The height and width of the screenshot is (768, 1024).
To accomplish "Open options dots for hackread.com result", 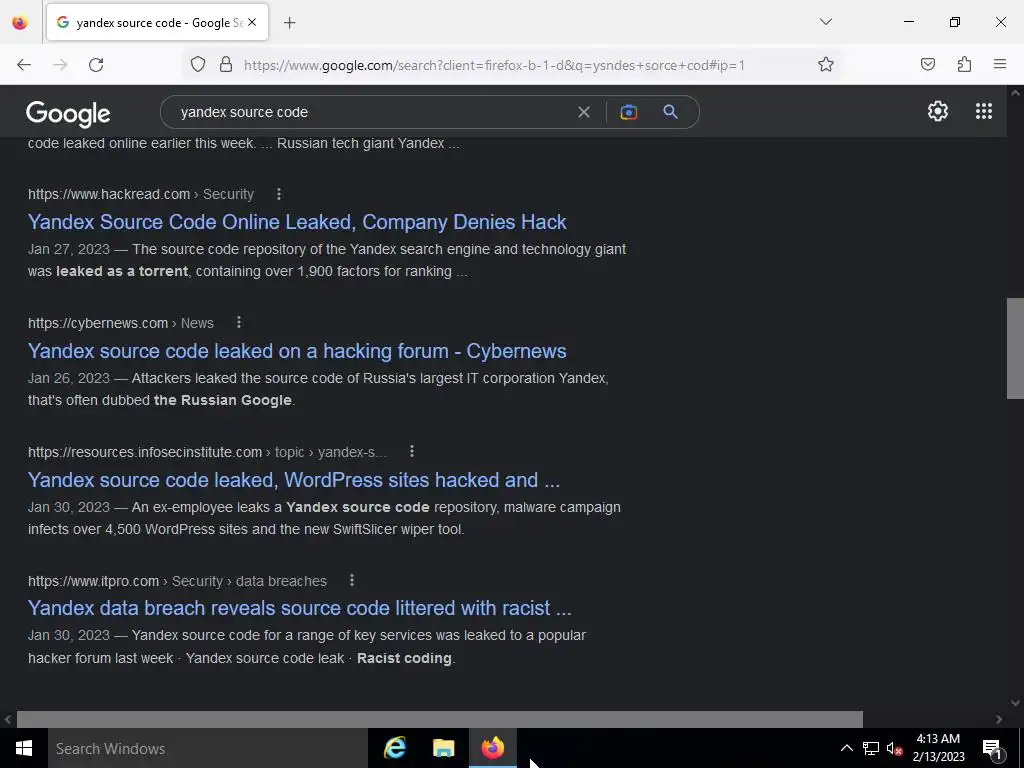I will coord(279,194).
